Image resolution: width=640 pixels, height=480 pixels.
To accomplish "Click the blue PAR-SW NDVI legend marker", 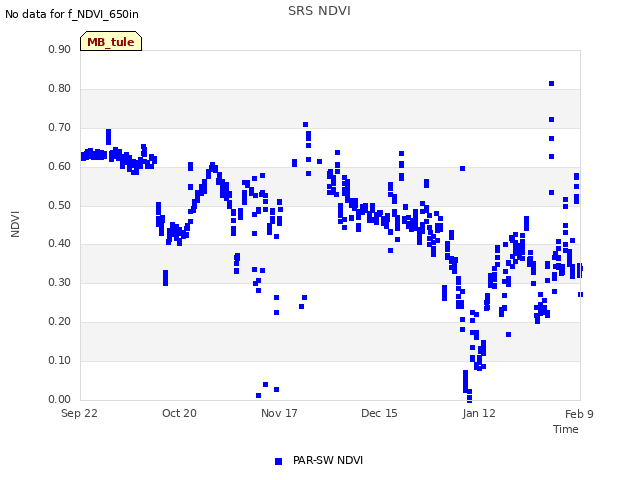I will coord(278,461).
